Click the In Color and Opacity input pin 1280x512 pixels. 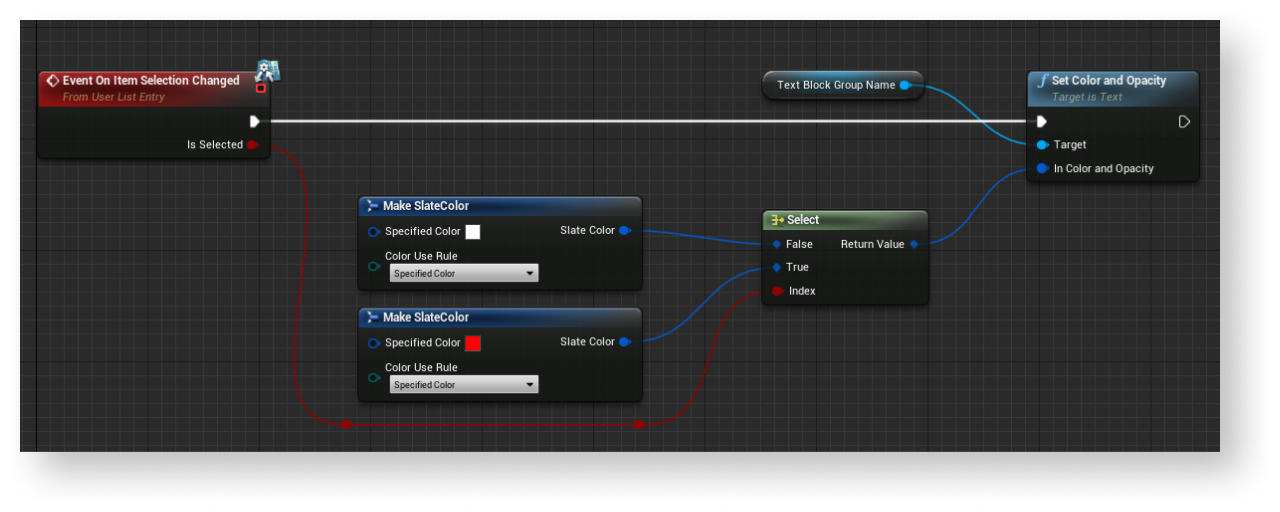point(1042,169)
